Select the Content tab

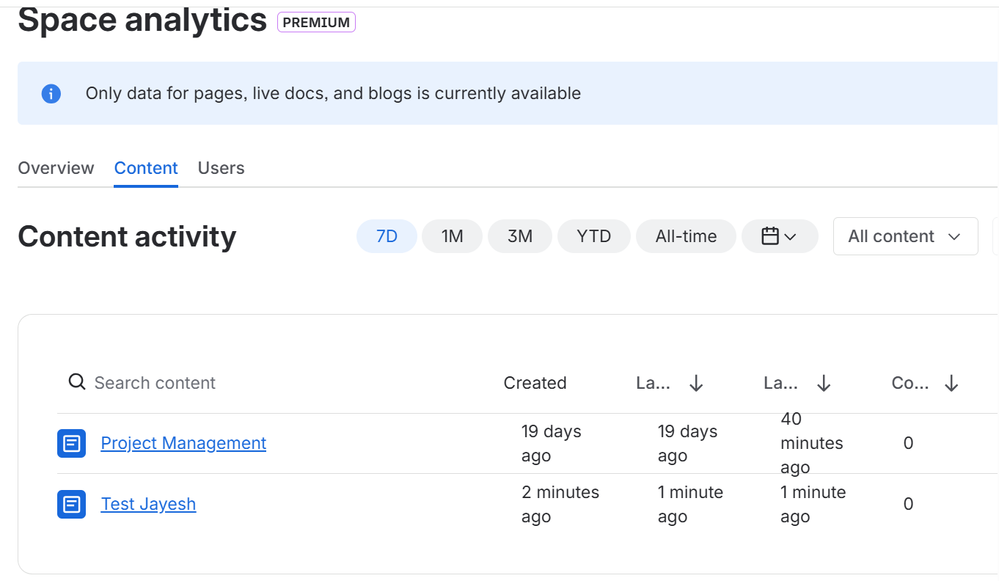146,168
